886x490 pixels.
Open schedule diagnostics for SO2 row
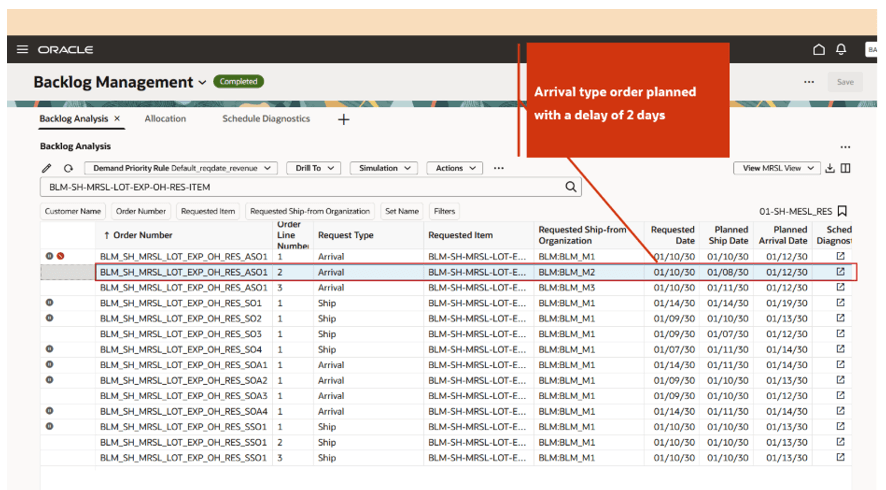(841, 318)
